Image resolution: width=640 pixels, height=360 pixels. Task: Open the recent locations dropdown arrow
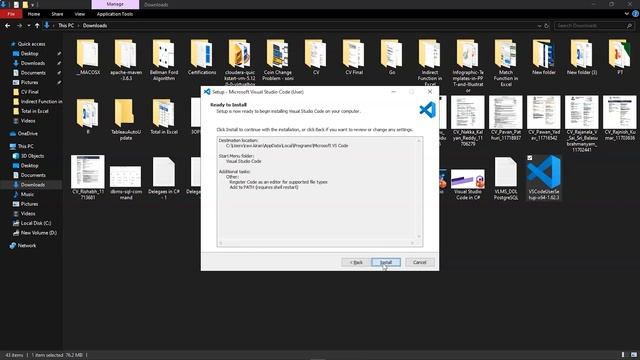pyautogui.click(x=29, y=25)
